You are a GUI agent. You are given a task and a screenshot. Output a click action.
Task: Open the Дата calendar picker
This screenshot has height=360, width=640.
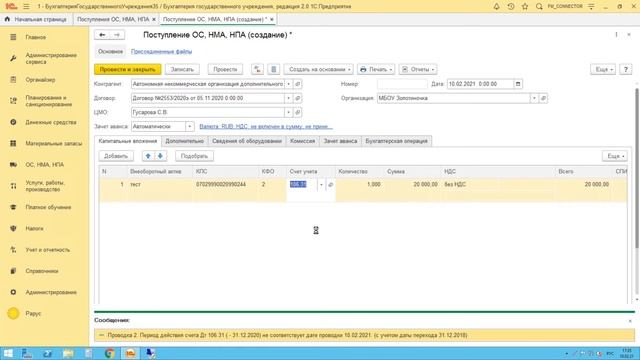(x=518, y=84)
